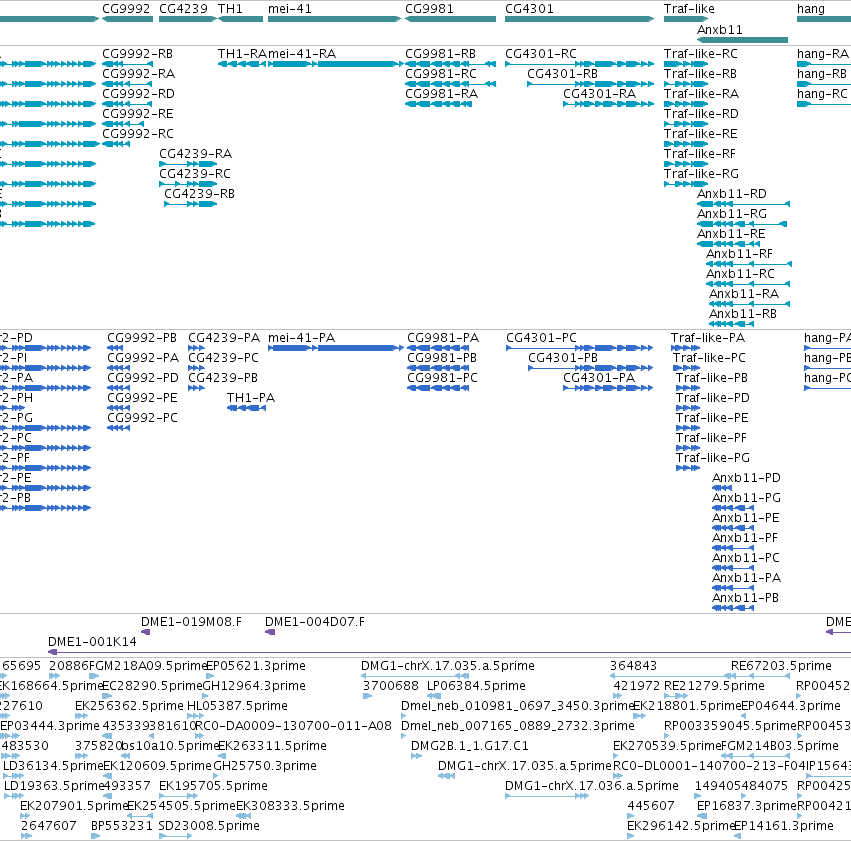851x841 pixels.
Task: Click protein mei-41-PA
Action: (x=301, y=337)
